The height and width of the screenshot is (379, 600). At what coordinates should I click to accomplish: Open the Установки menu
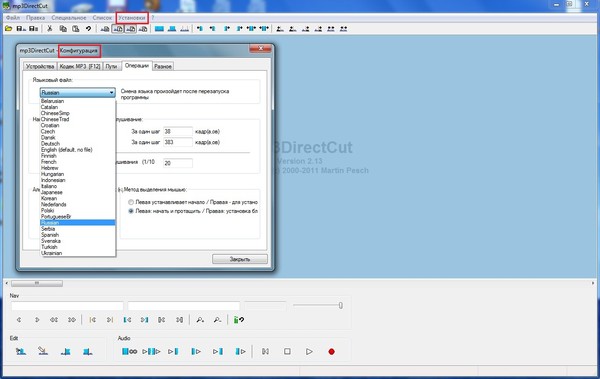click(x=132, y=18)
